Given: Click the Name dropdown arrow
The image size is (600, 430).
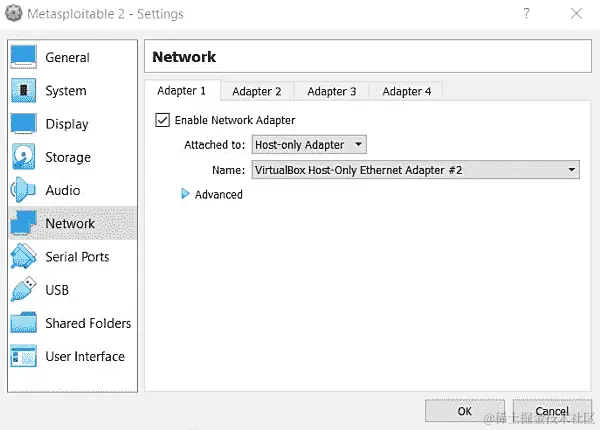Looking at the screenshot, I should [x=572, y=169].
